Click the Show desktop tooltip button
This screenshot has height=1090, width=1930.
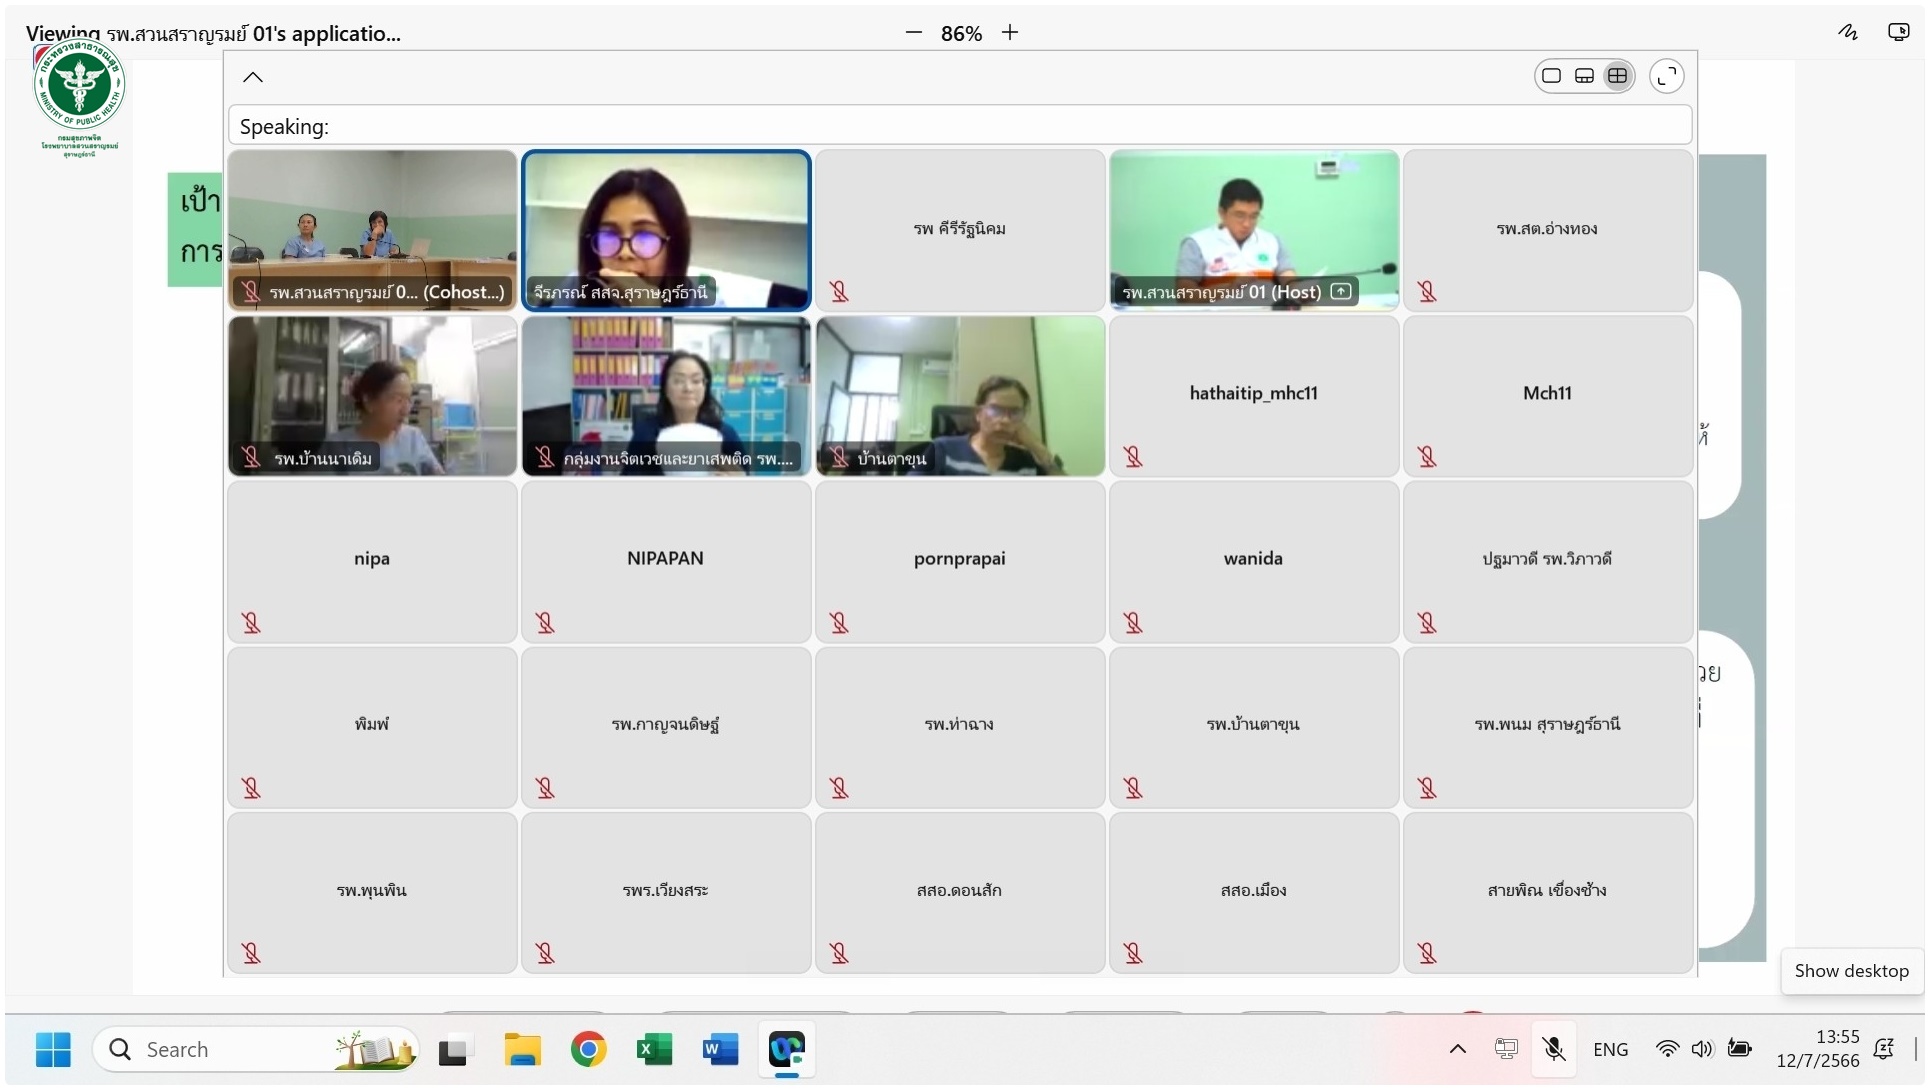pos(1851,971)
